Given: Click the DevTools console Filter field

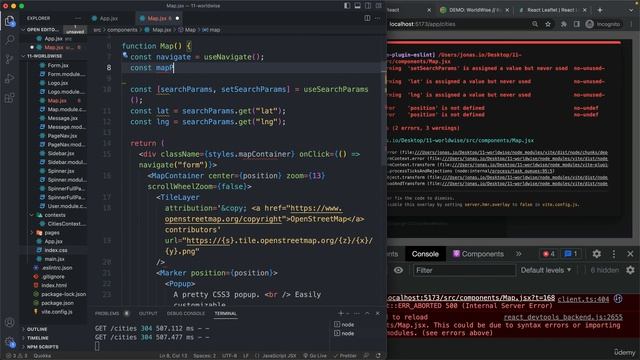Looking at the screenshot, I should pos(464,270).
